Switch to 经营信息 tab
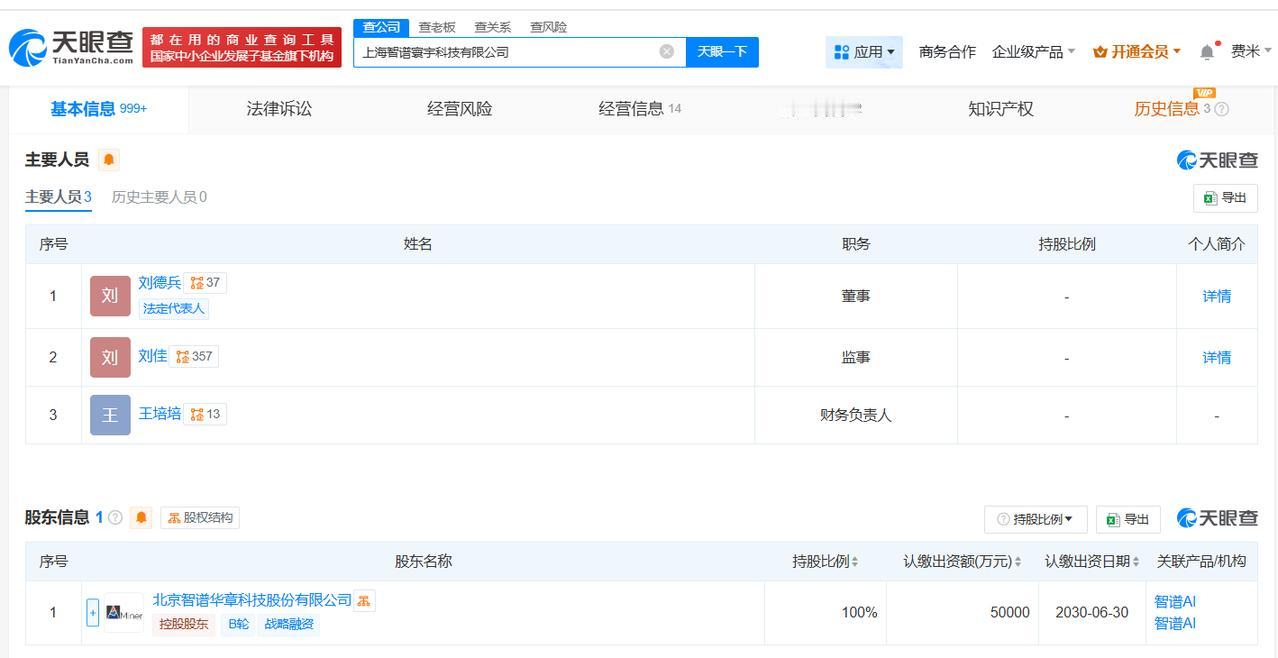The image size is (1278, 658). pyautogui.click(x=640, y=109)
